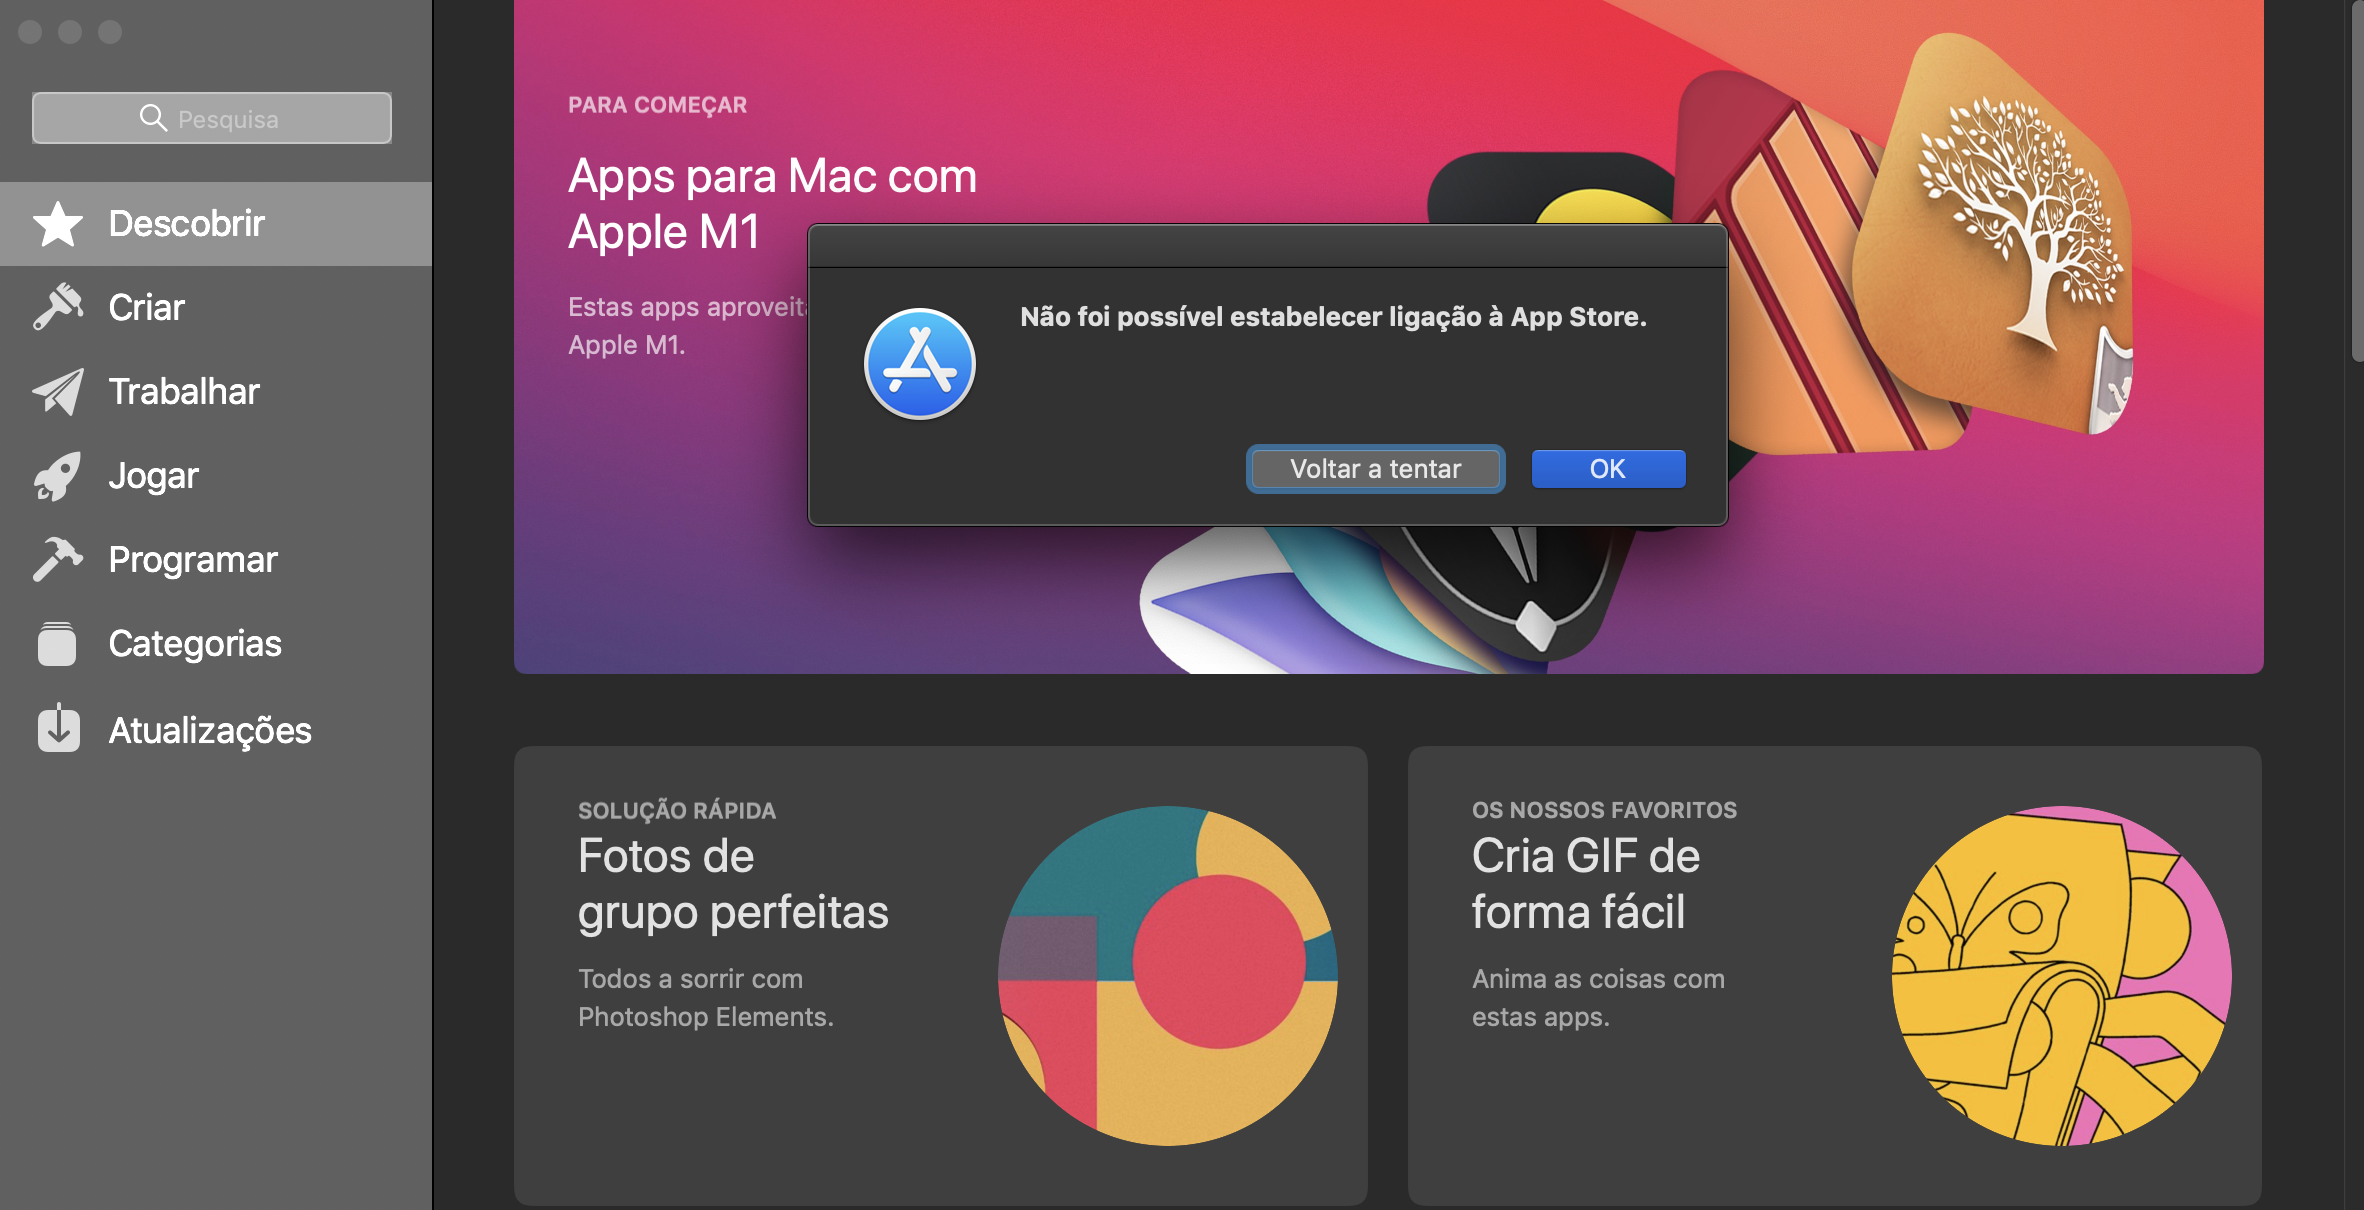Open Programar via hammer icon
Screen dimensions: 2364x1210
[58, 559]
